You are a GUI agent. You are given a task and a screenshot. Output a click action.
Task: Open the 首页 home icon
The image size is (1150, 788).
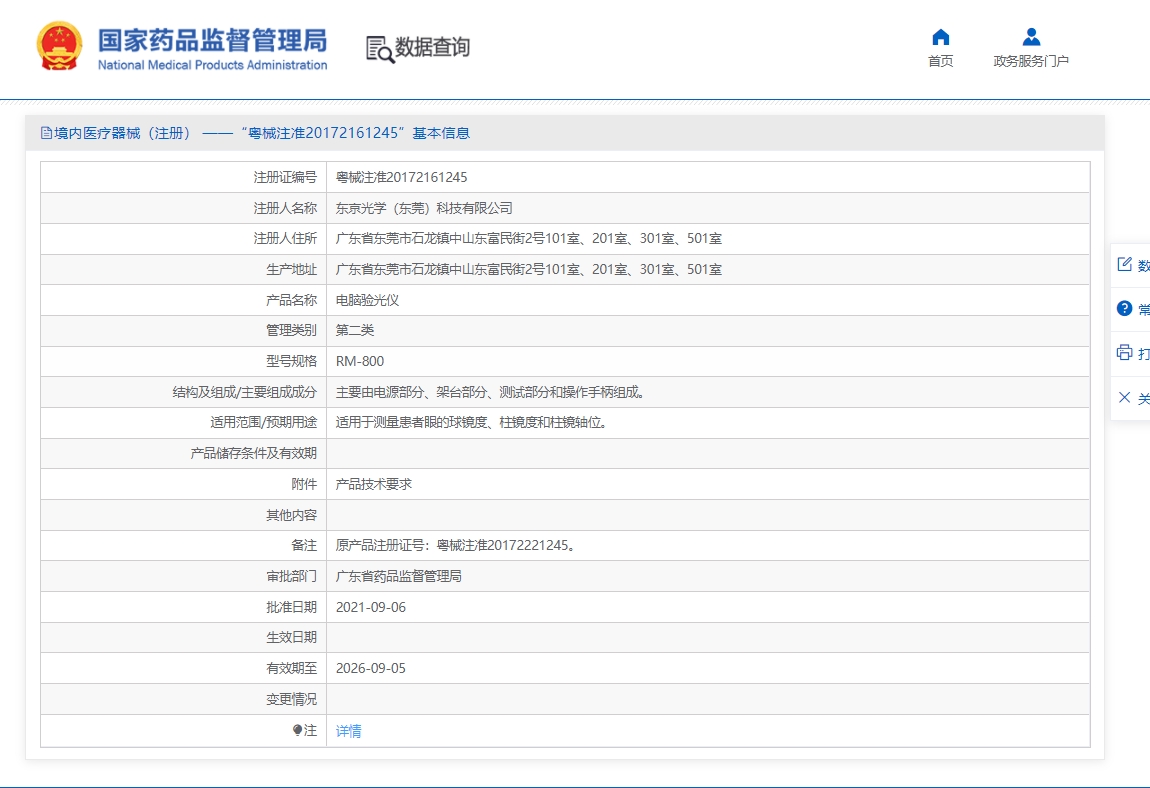pyautogui.click(x=940, y=37)
